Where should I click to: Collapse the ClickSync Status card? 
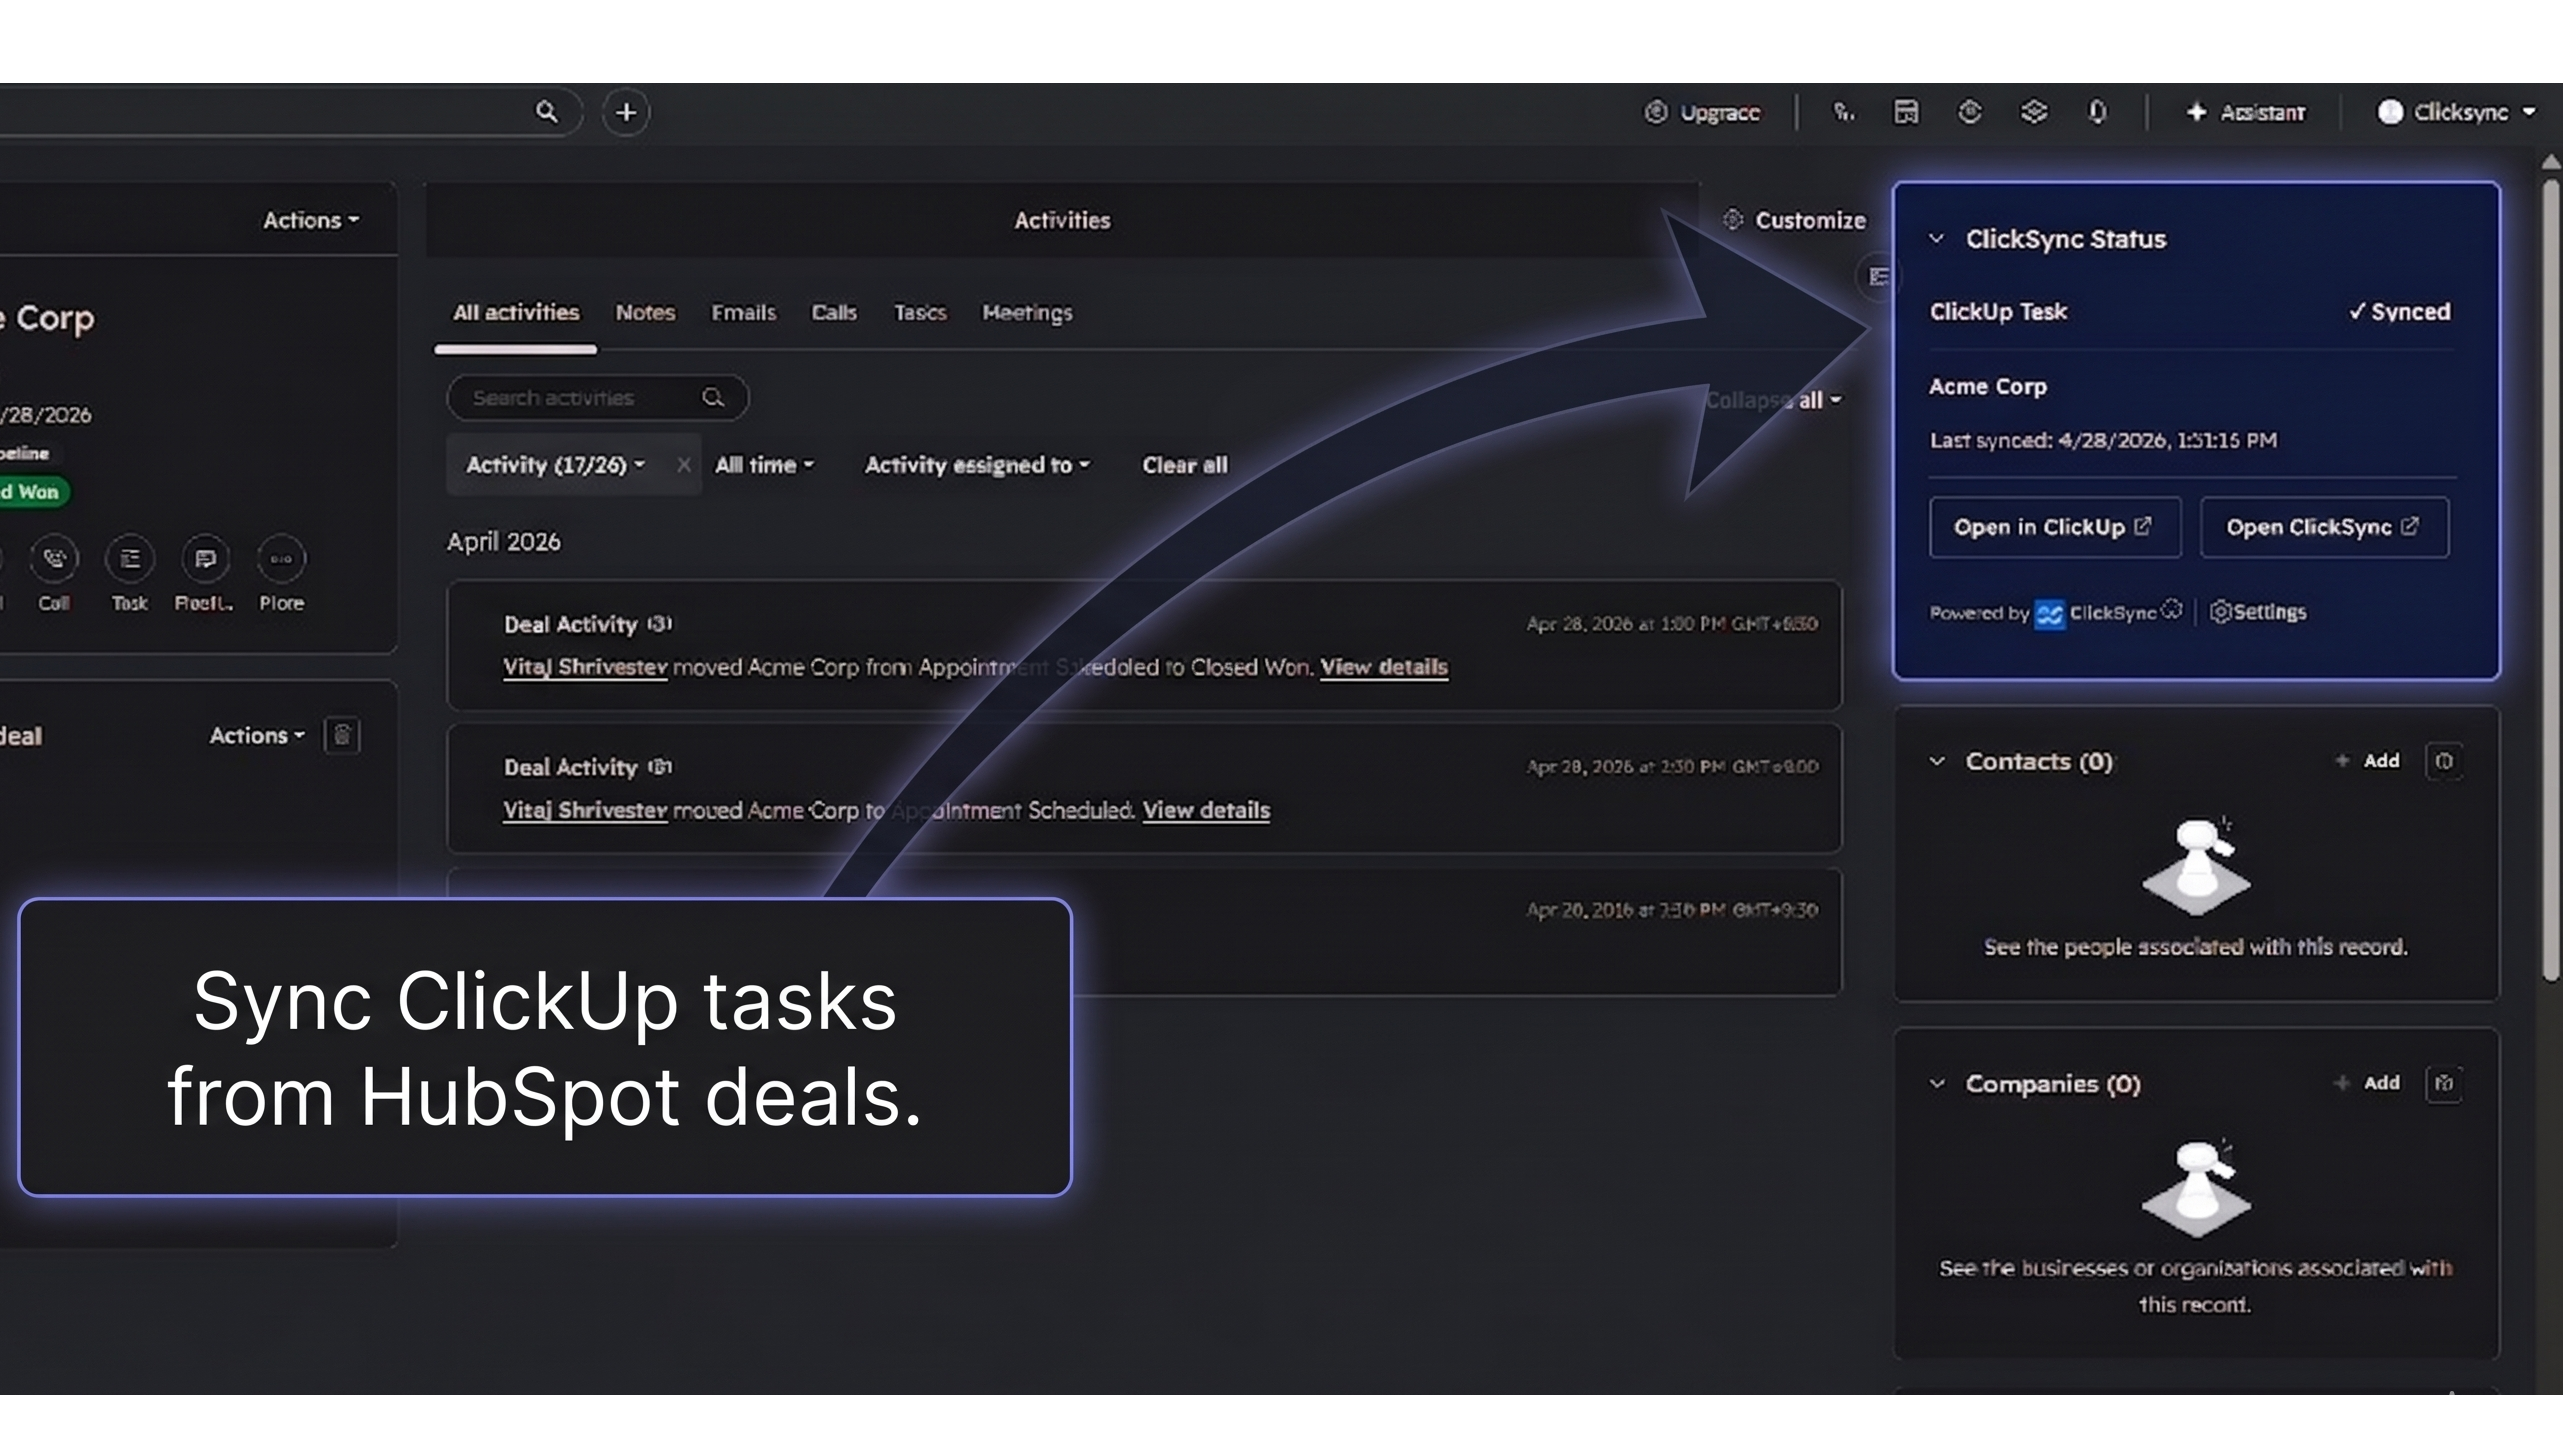(x=1936, y=239)
